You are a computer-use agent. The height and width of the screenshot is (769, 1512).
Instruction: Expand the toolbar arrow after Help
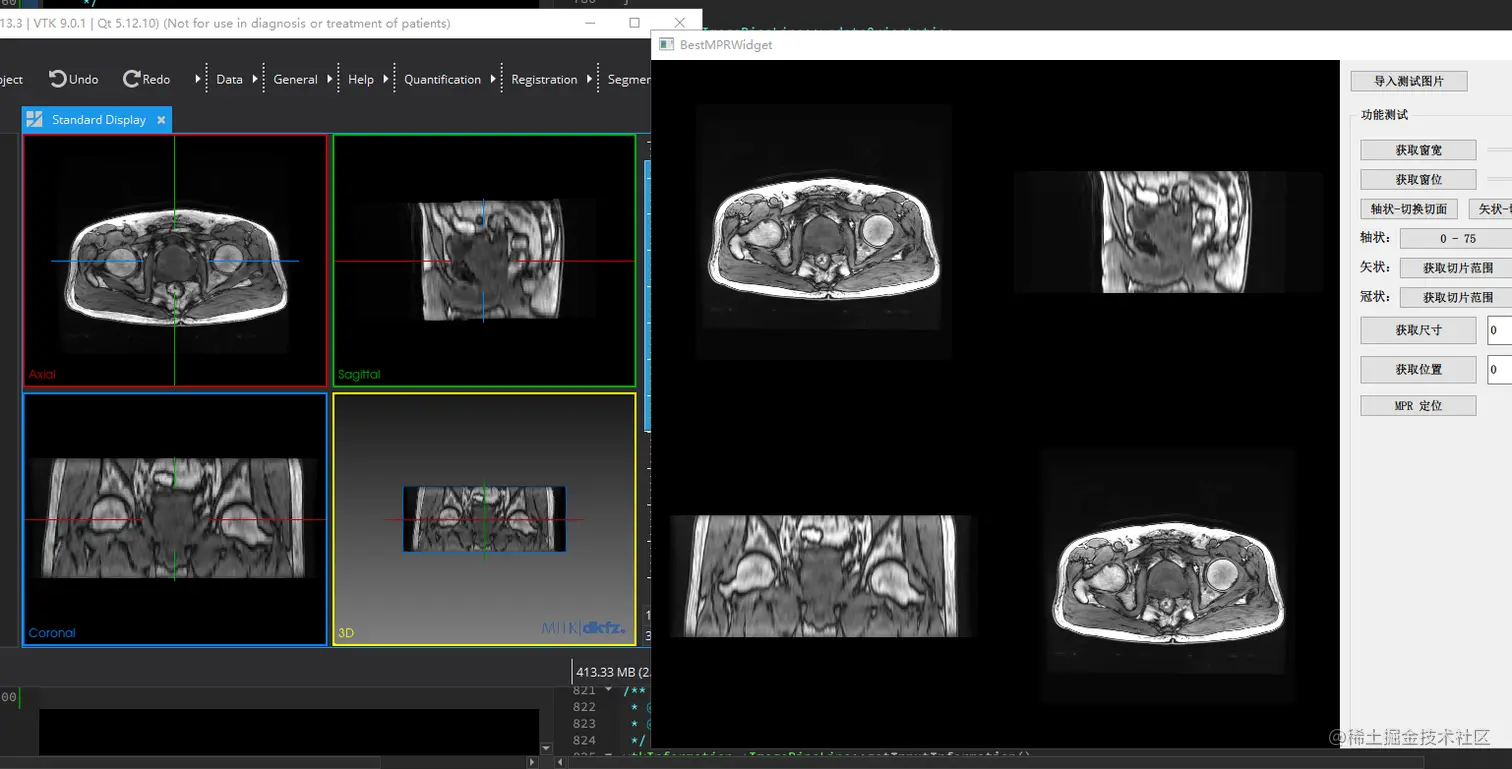tap(386, 79)
